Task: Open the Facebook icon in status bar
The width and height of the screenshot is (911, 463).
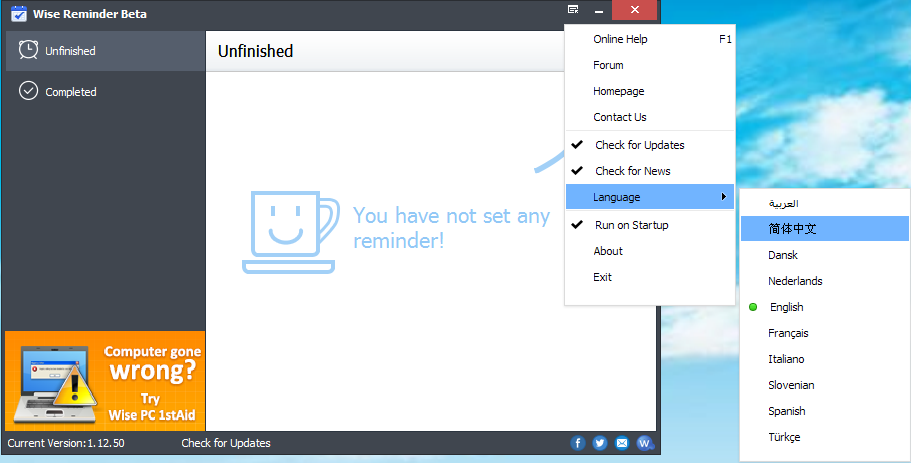Action: coord(578,443)
